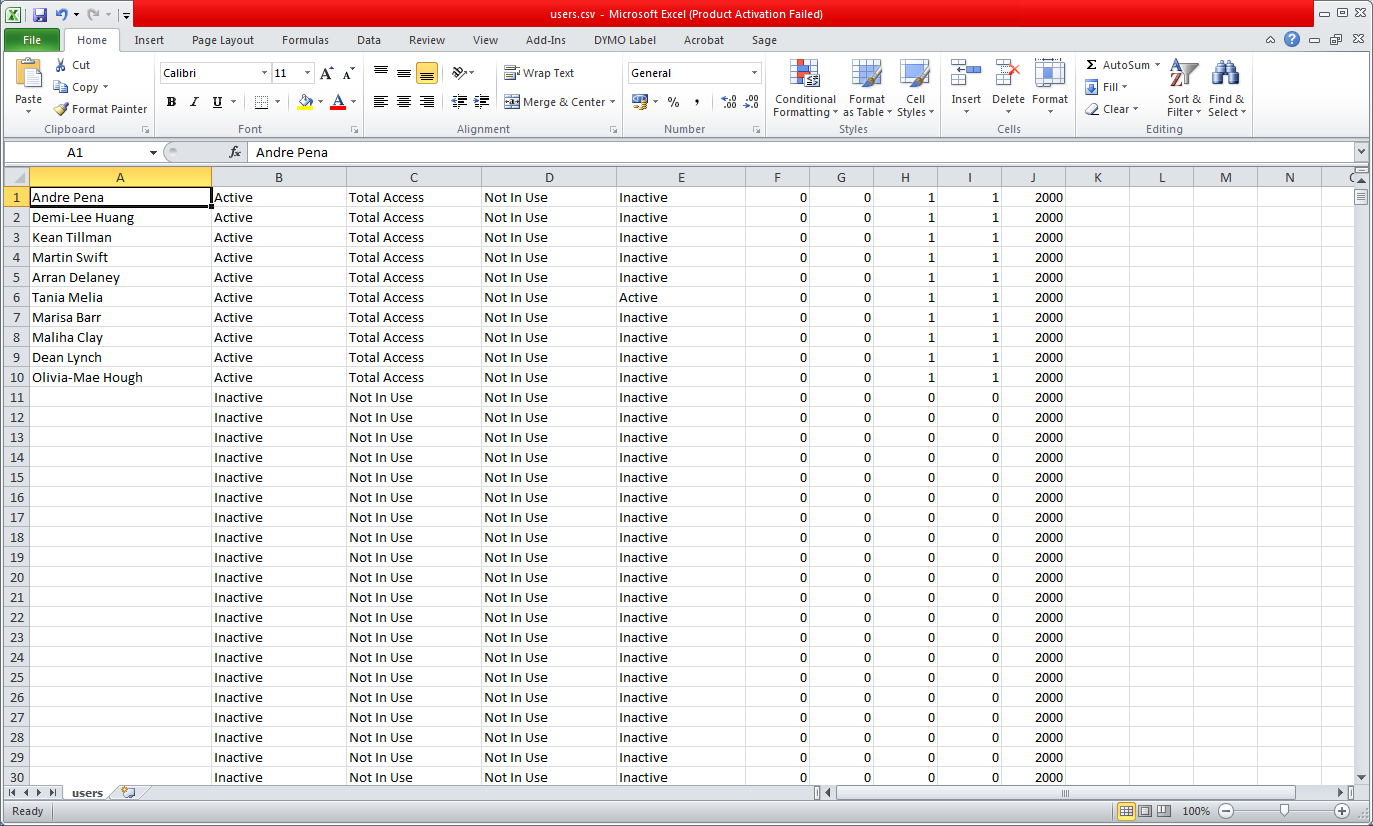Click the Insert worksheet tab icon

127,792
